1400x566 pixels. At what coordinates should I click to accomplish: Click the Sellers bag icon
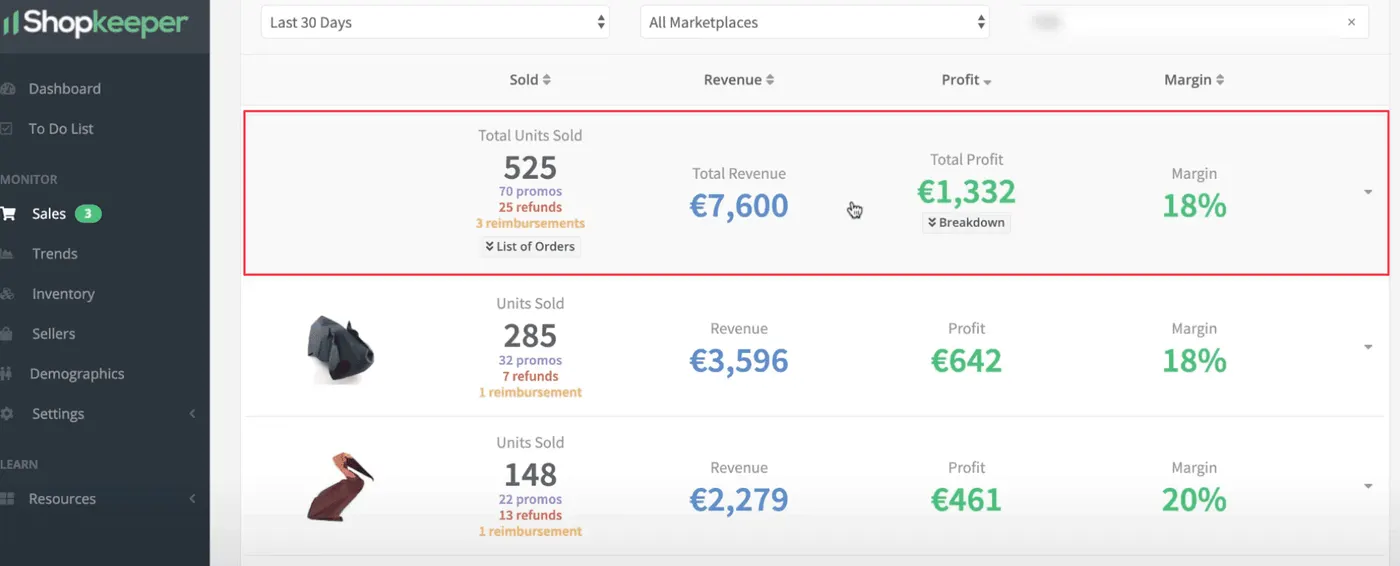tap(7, 334)
